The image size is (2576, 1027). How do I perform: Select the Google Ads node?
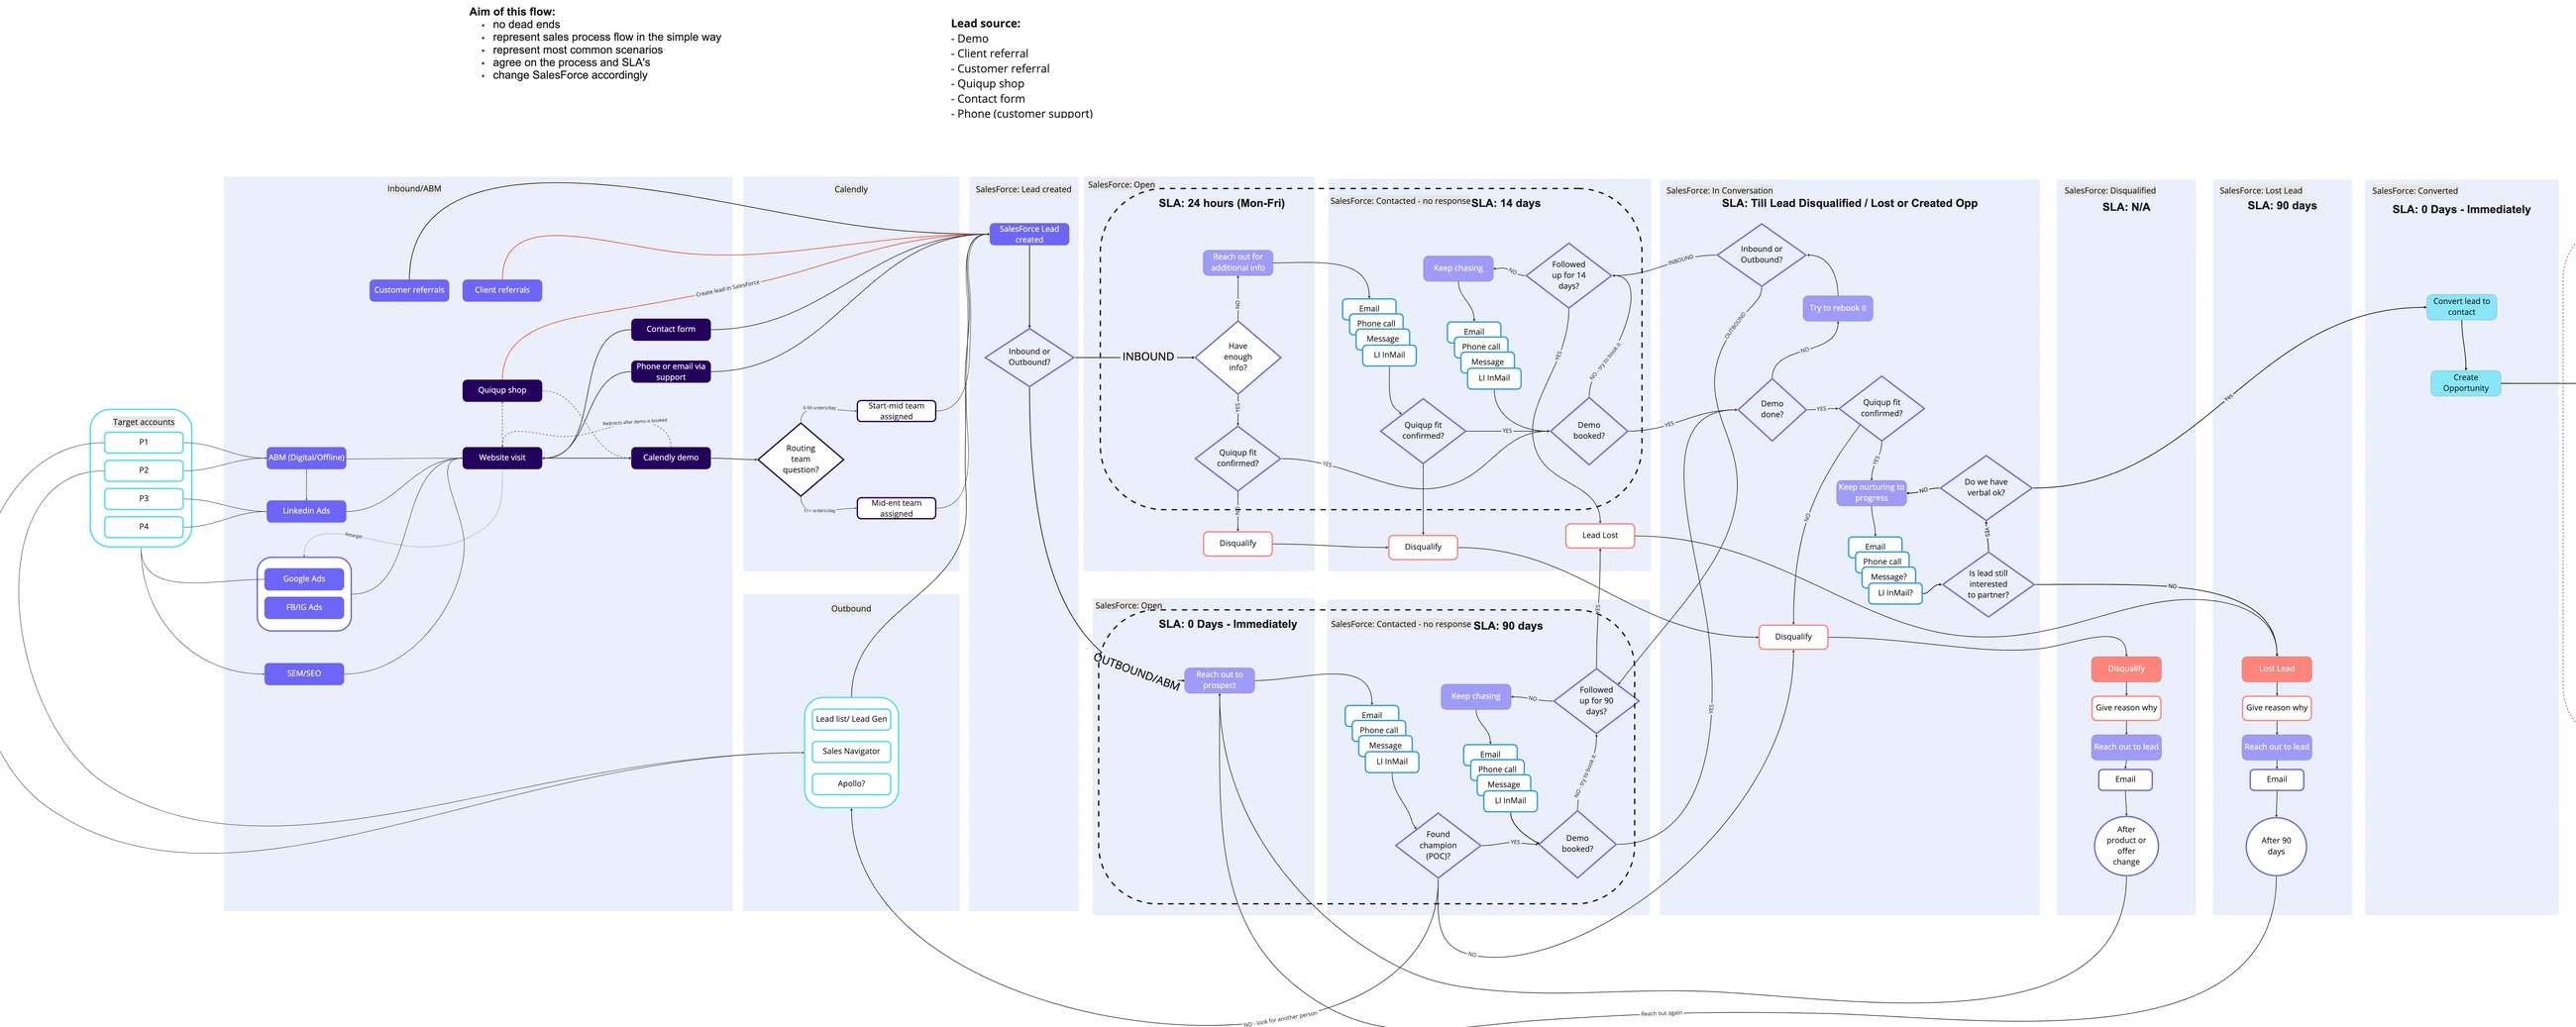[x=304, y=579]
